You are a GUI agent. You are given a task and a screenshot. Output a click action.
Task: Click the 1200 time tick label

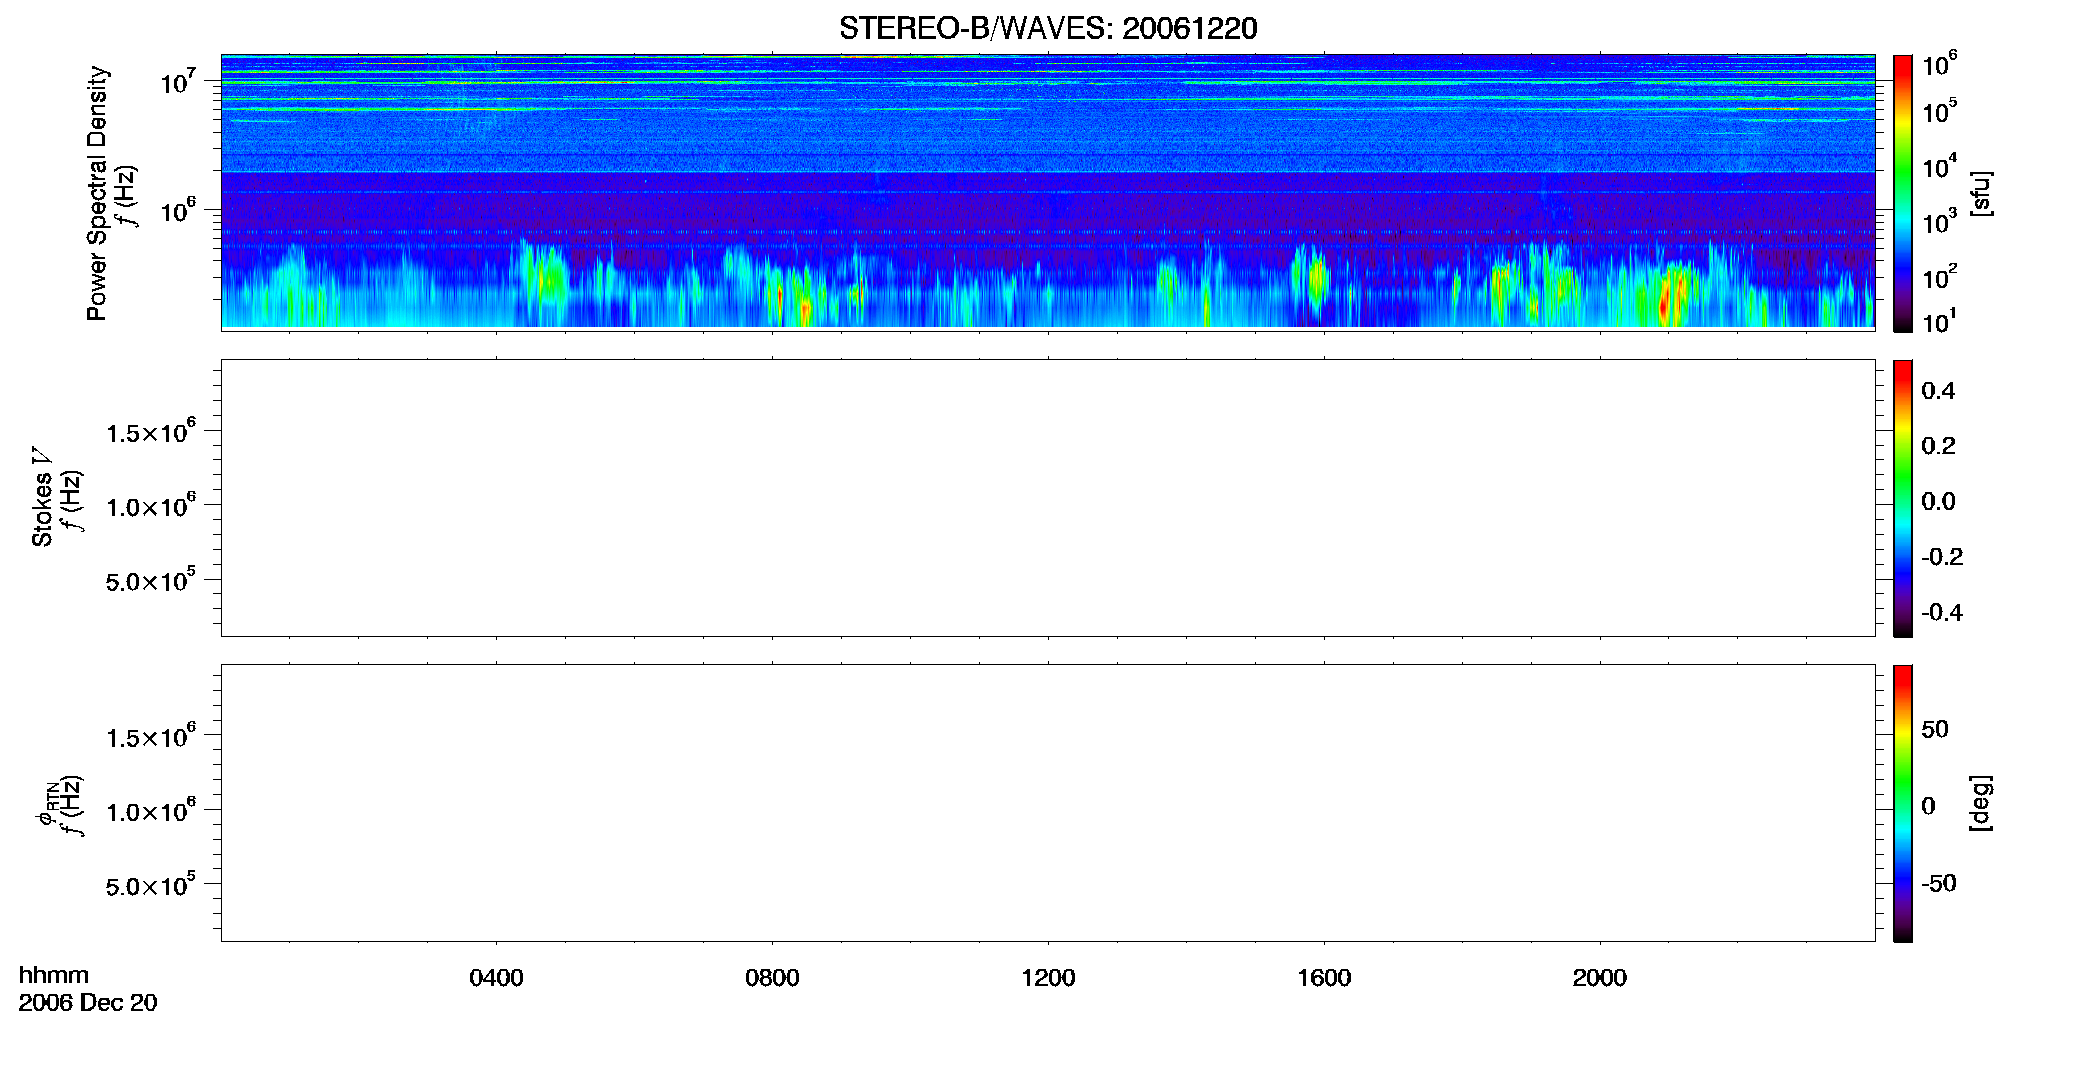coord(1048,978)
